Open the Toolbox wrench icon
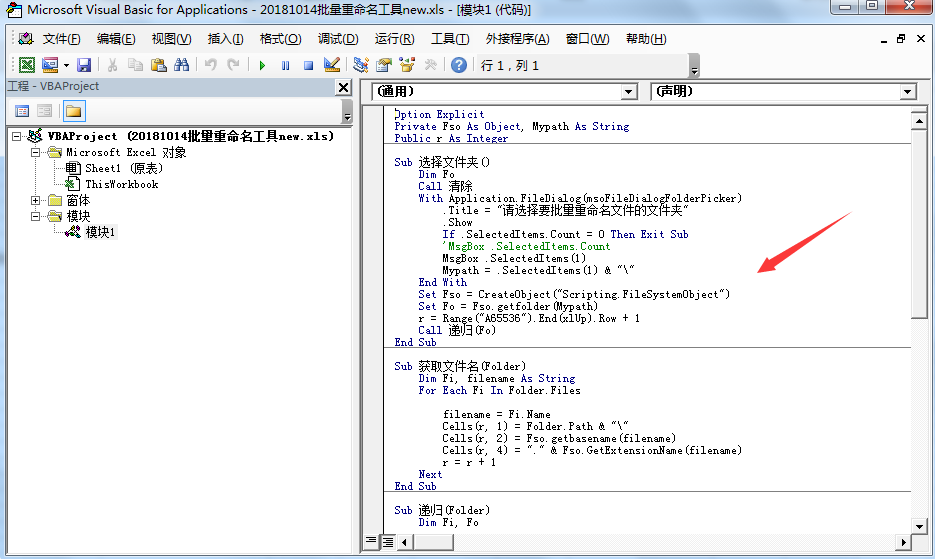The height and width of the screenshot is (559, 935). click(430, 65)
